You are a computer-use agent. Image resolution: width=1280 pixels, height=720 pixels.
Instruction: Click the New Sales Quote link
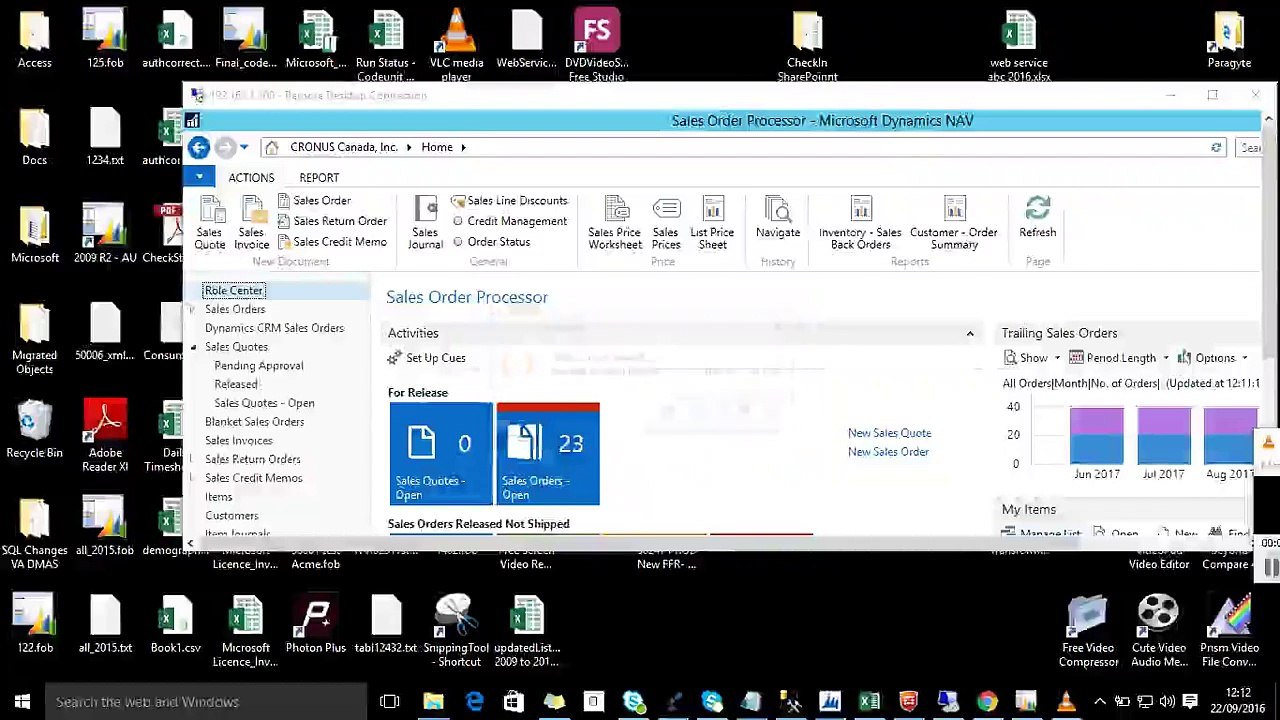[889, 433]
